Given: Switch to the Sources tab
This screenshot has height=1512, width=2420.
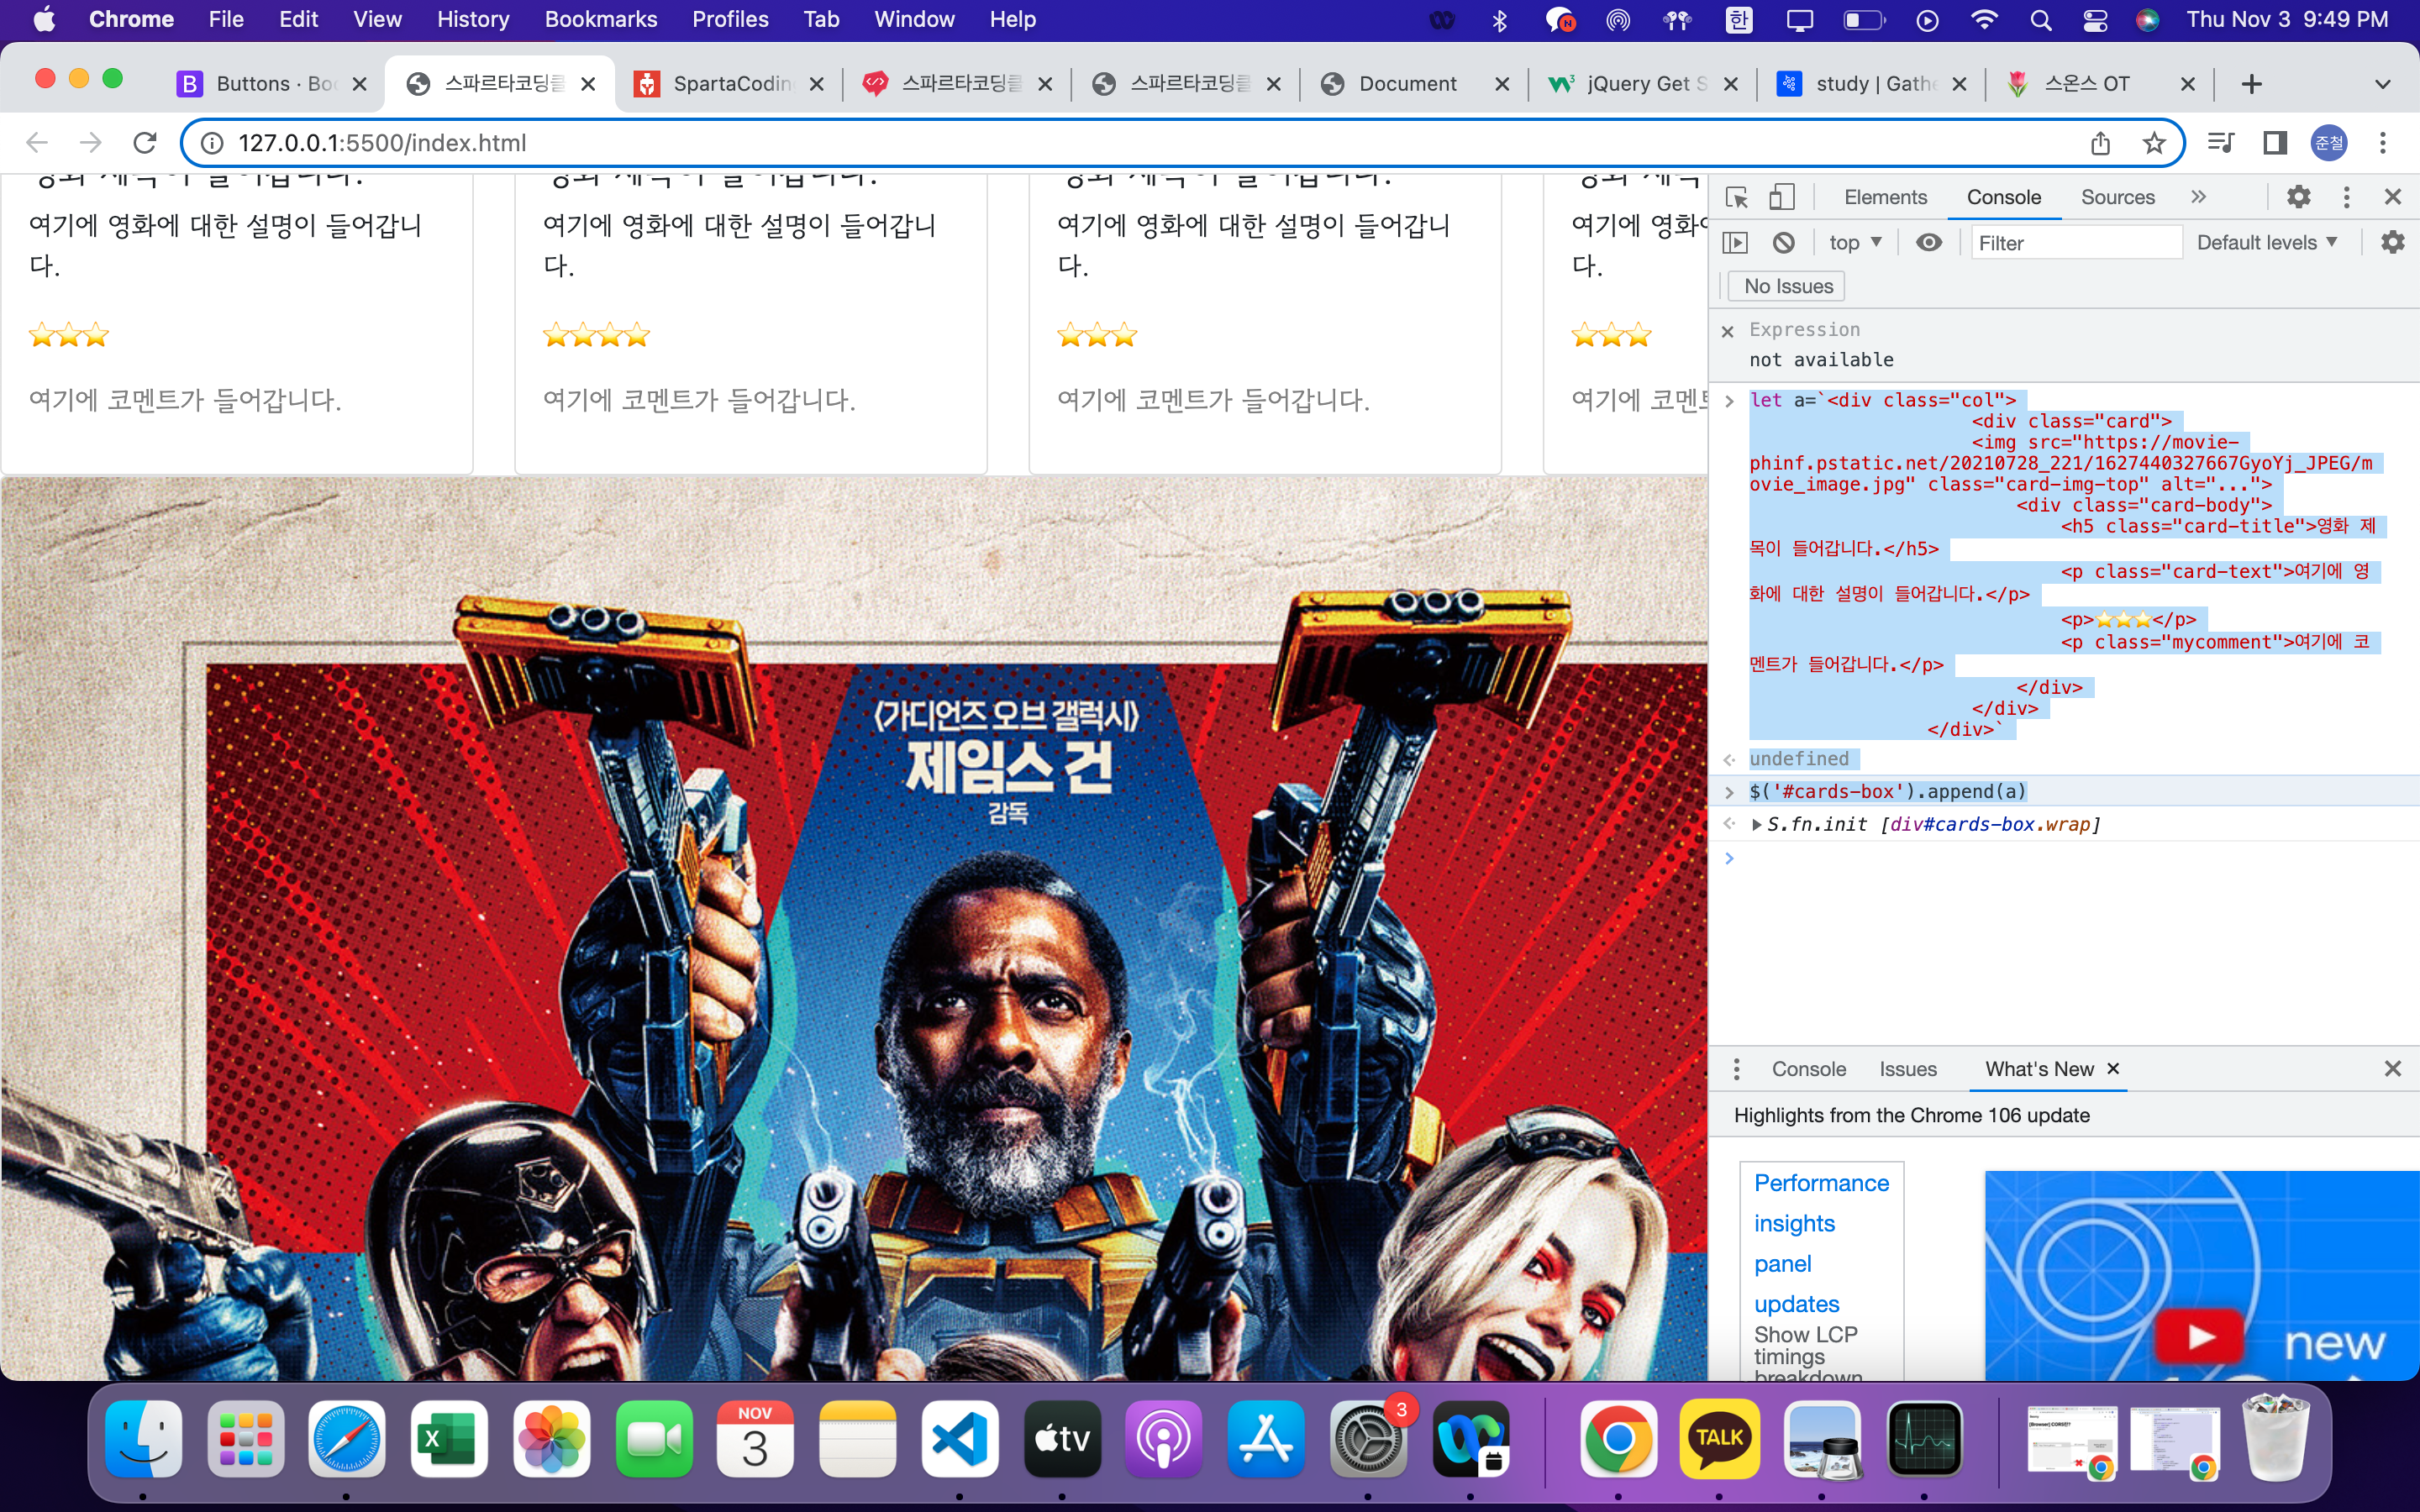Looking at the screenshot, I should point(2117,197).
